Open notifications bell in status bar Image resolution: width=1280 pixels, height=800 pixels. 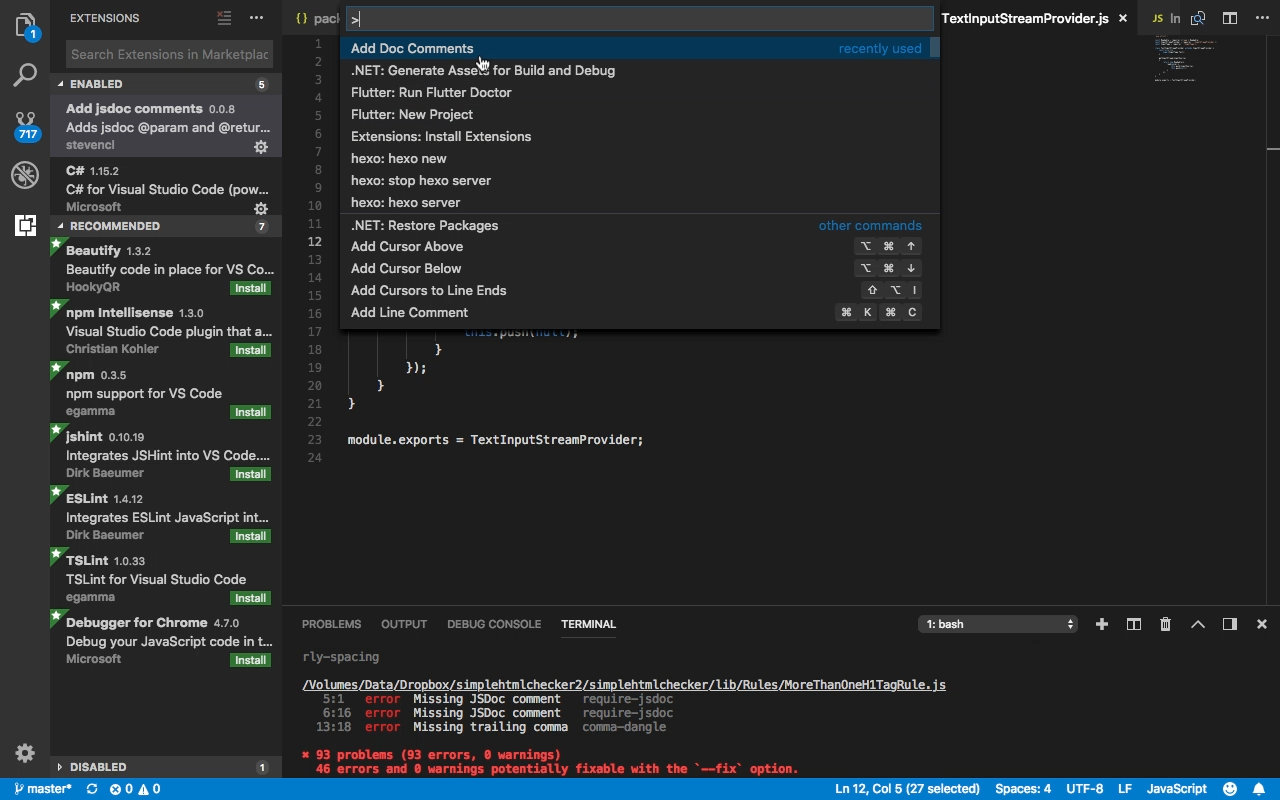point(1260,789)
